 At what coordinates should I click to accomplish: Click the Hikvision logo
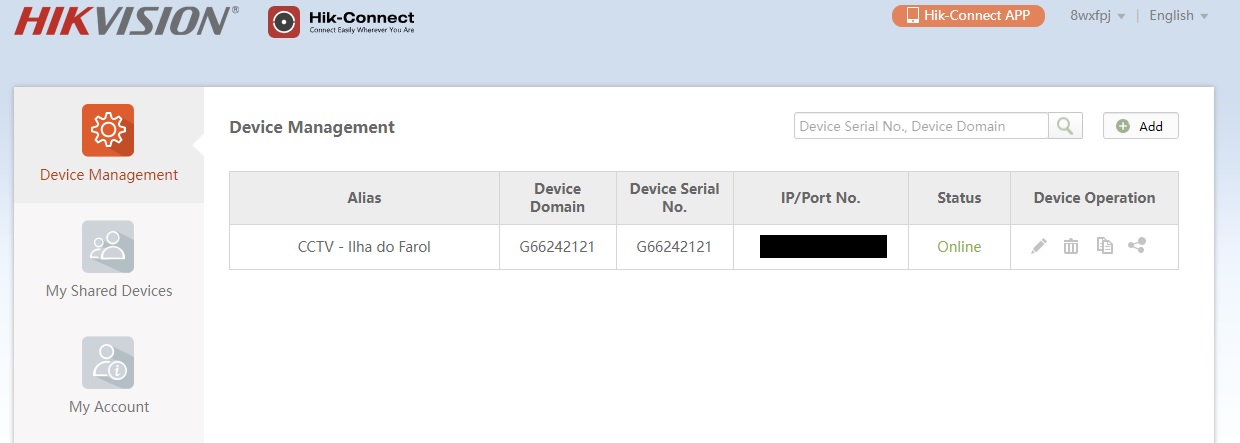click(127, 20)
